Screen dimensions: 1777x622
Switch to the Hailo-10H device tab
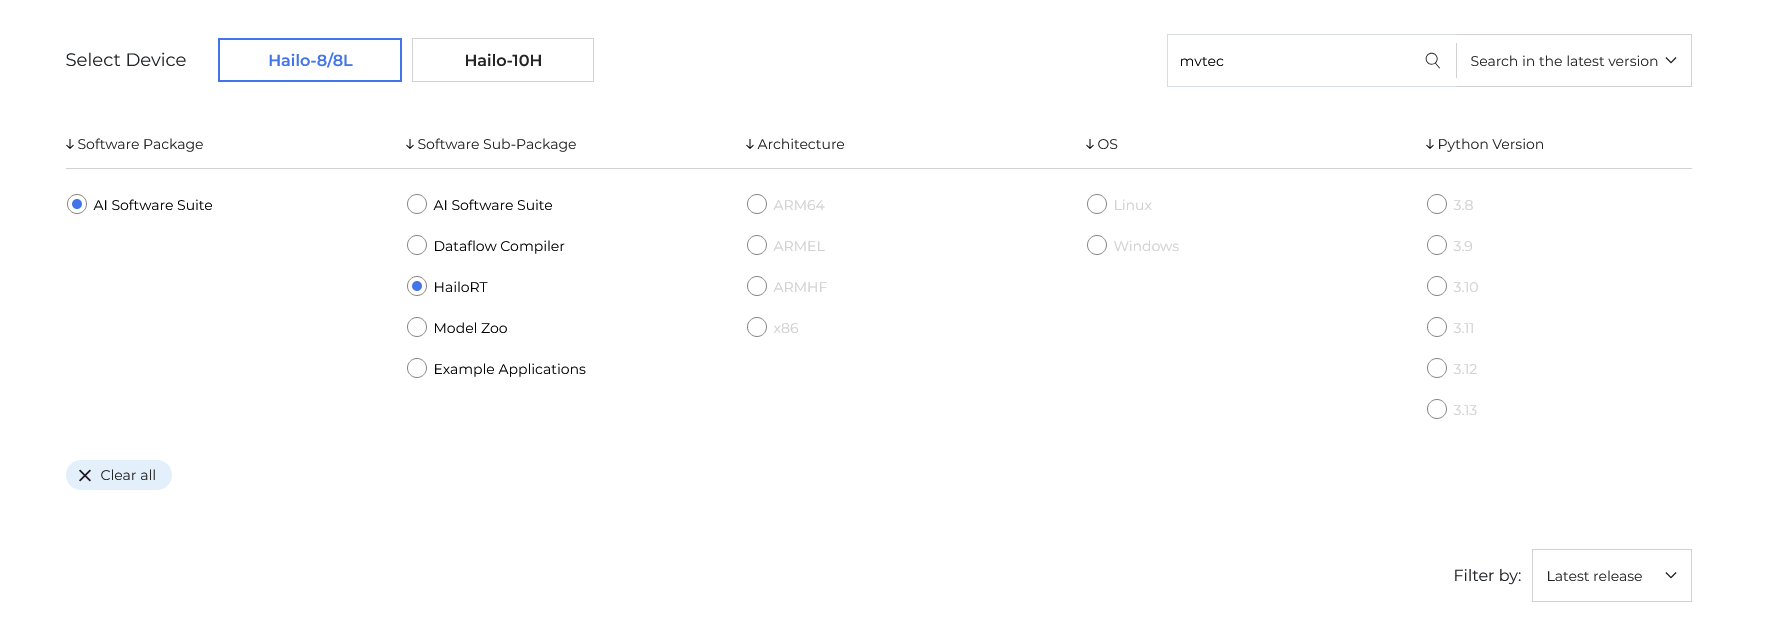(x=503, y=60)
